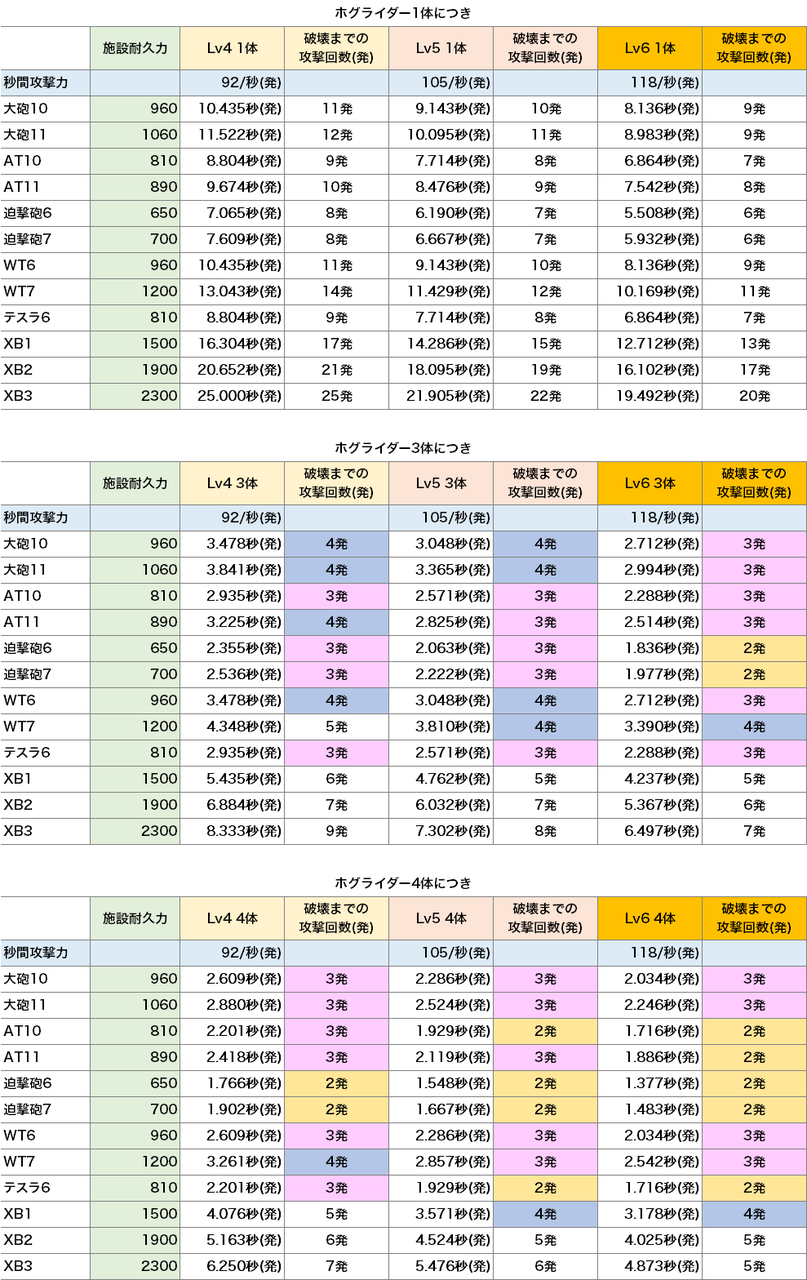The width and height of the screenshot is (807, 1280).
Task: Select the cell reading 2.355秒(発)
Action: point(233,648)
